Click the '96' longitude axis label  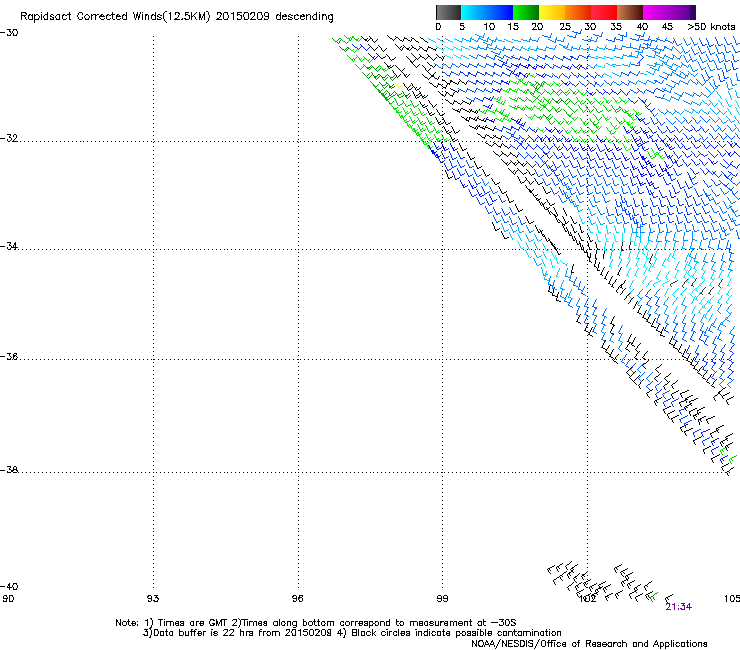point(297,599)
